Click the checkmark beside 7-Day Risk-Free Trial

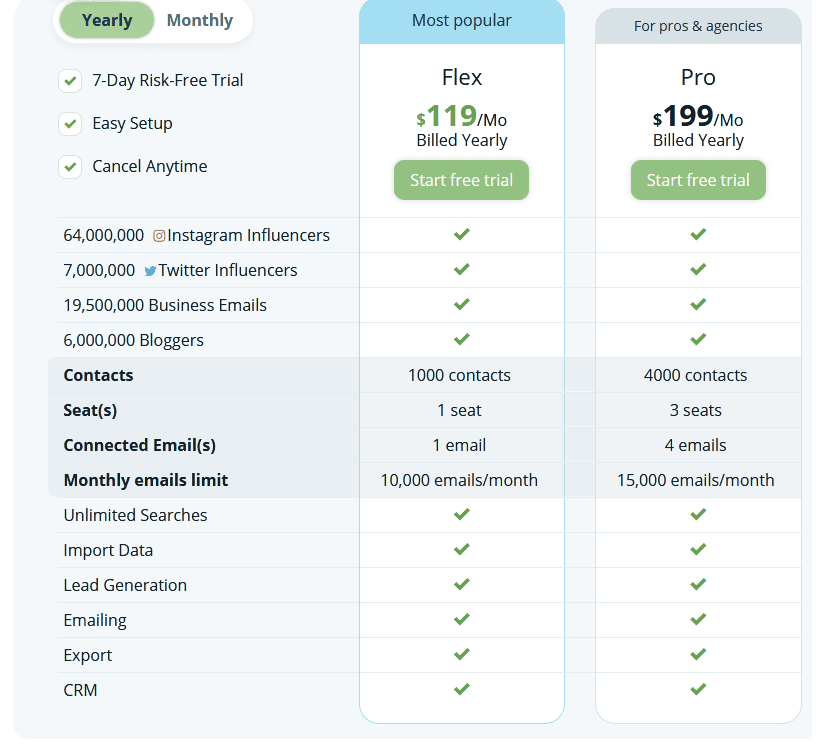(x=70, y=80)
